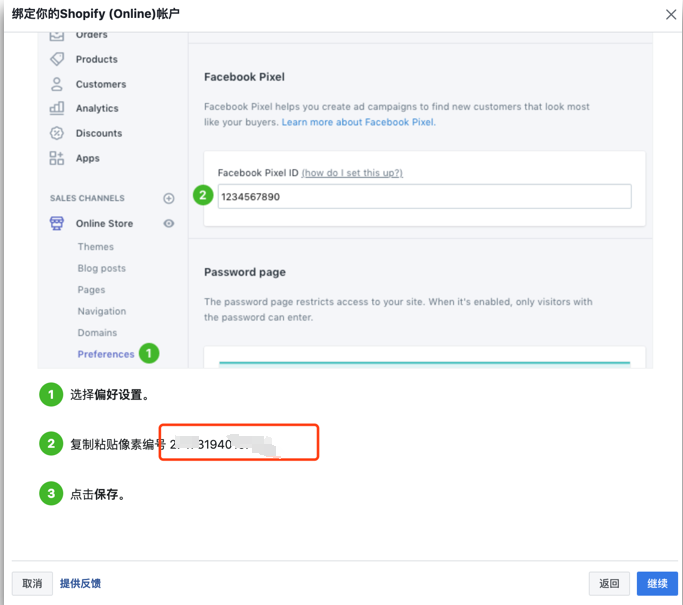683x605 pixels.
Task: Open the Products menu item
Action: click(97, 59)
